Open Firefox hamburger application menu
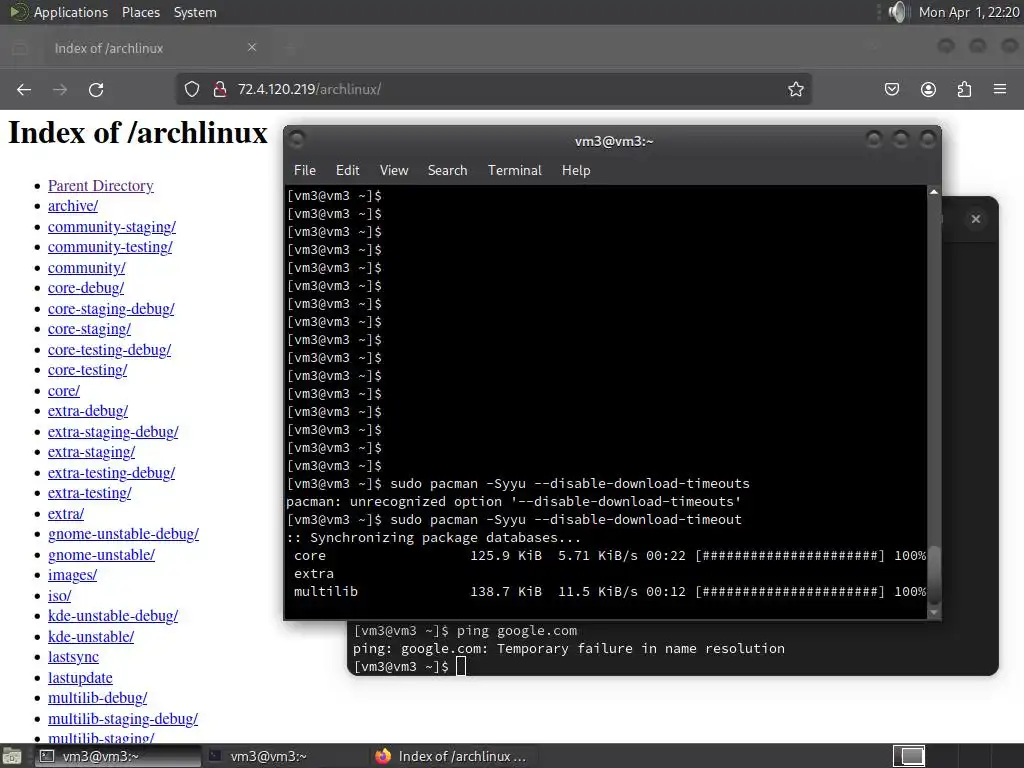The width and height of the screenshot is (1024, 768). pos(1000,89)
